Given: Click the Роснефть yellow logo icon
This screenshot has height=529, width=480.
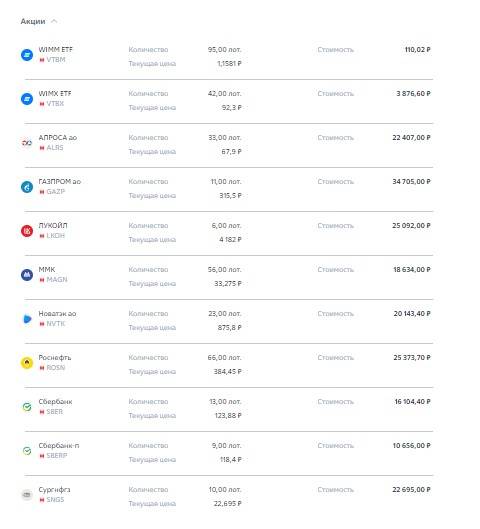Looking at the screenshot, I should pos(27,363).
